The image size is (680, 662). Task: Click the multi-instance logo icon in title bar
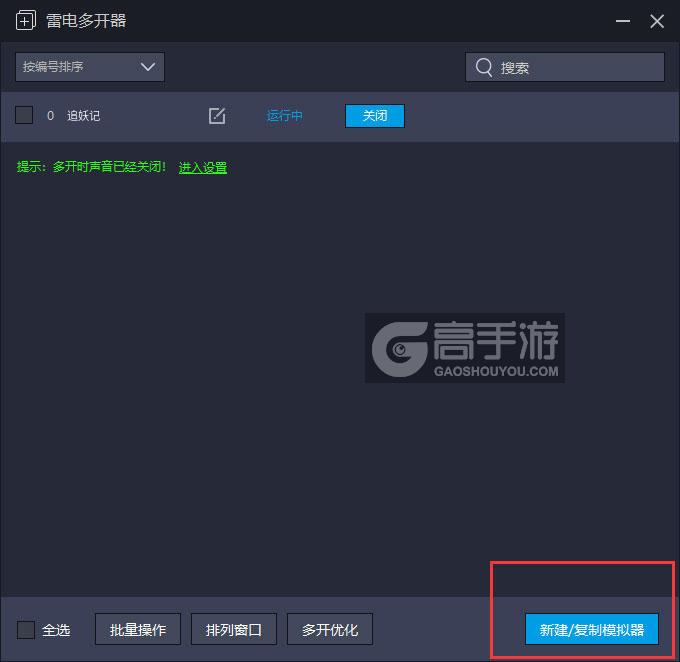tap(26, 20)
